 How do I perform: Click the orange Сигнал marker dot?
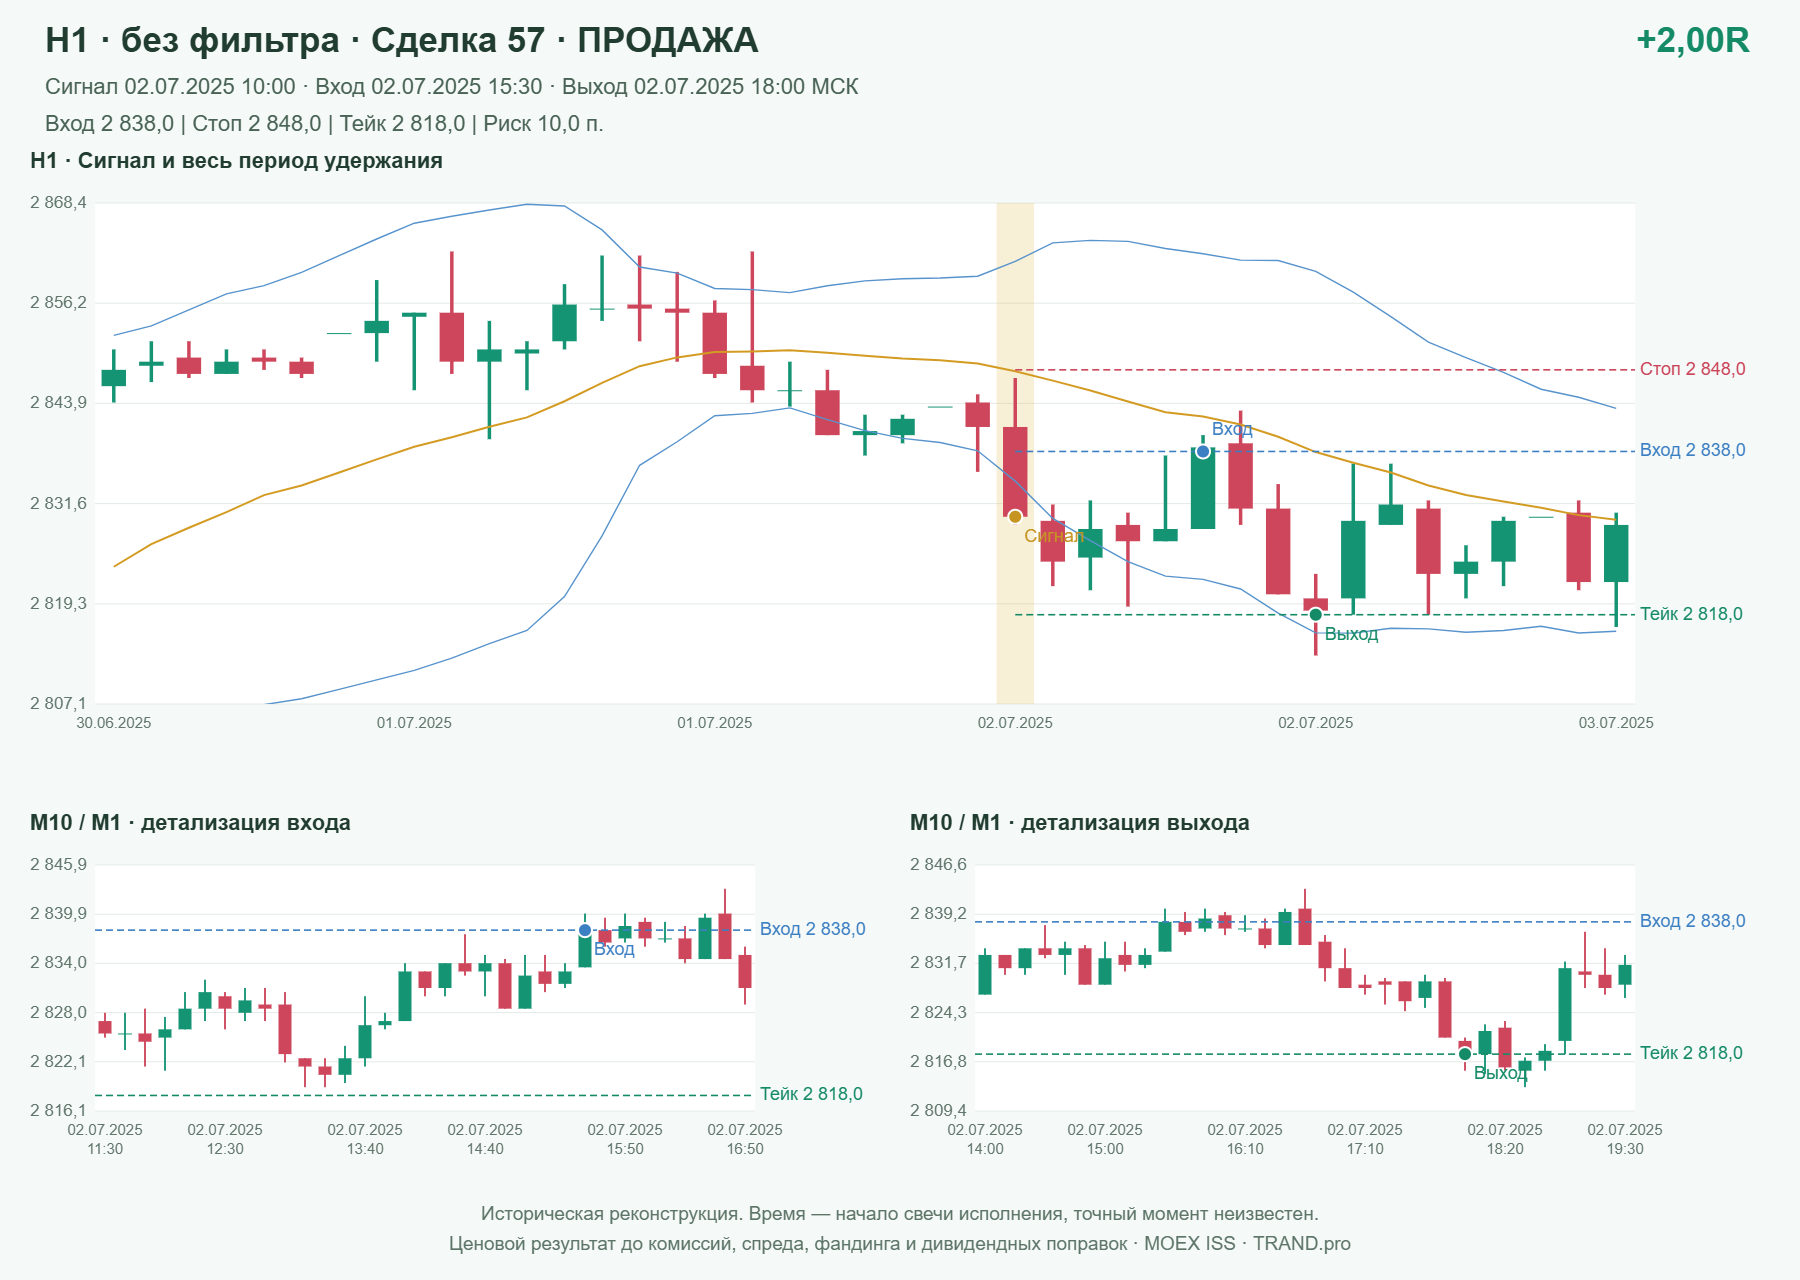coord(1015,517)
